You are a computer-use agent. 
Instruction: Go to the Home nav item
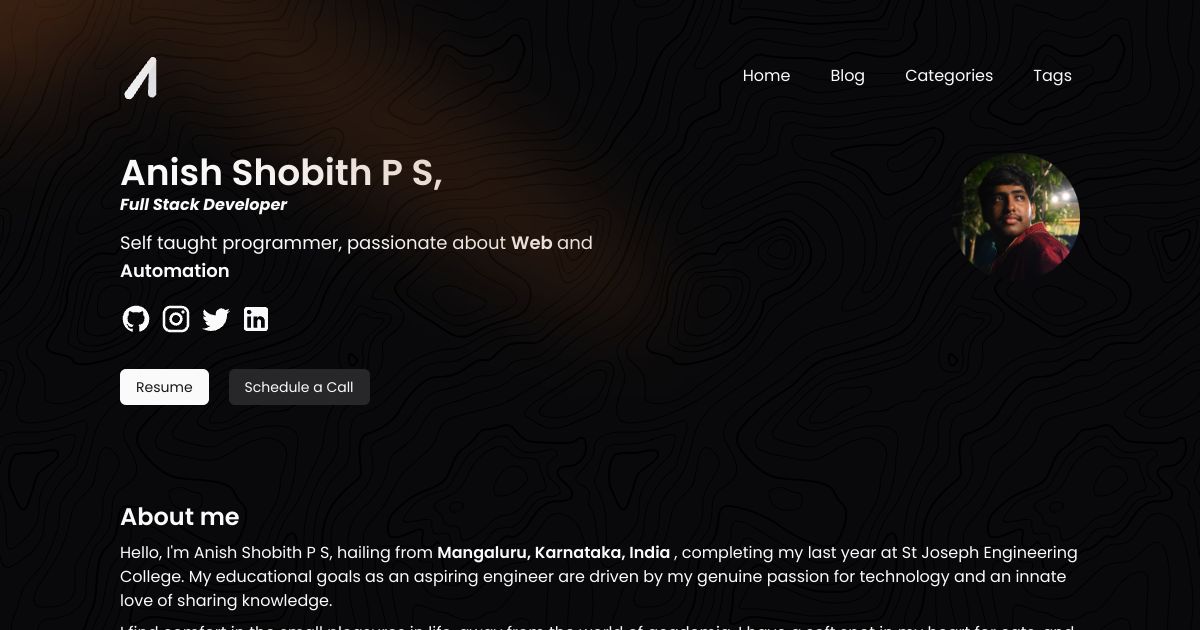coord(766,76)
